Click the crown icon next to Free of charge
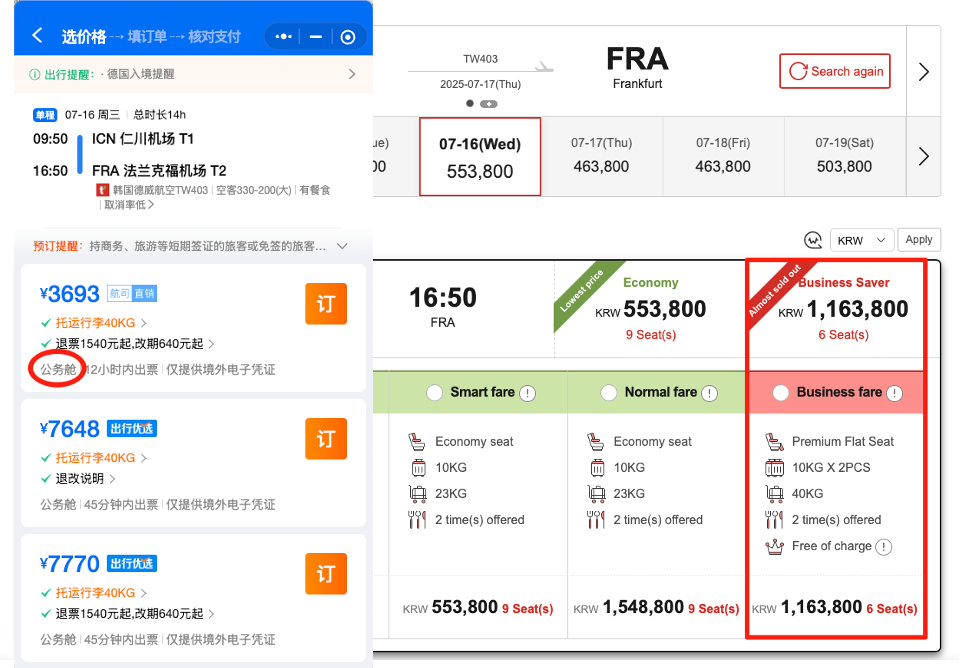 [773, 546]
